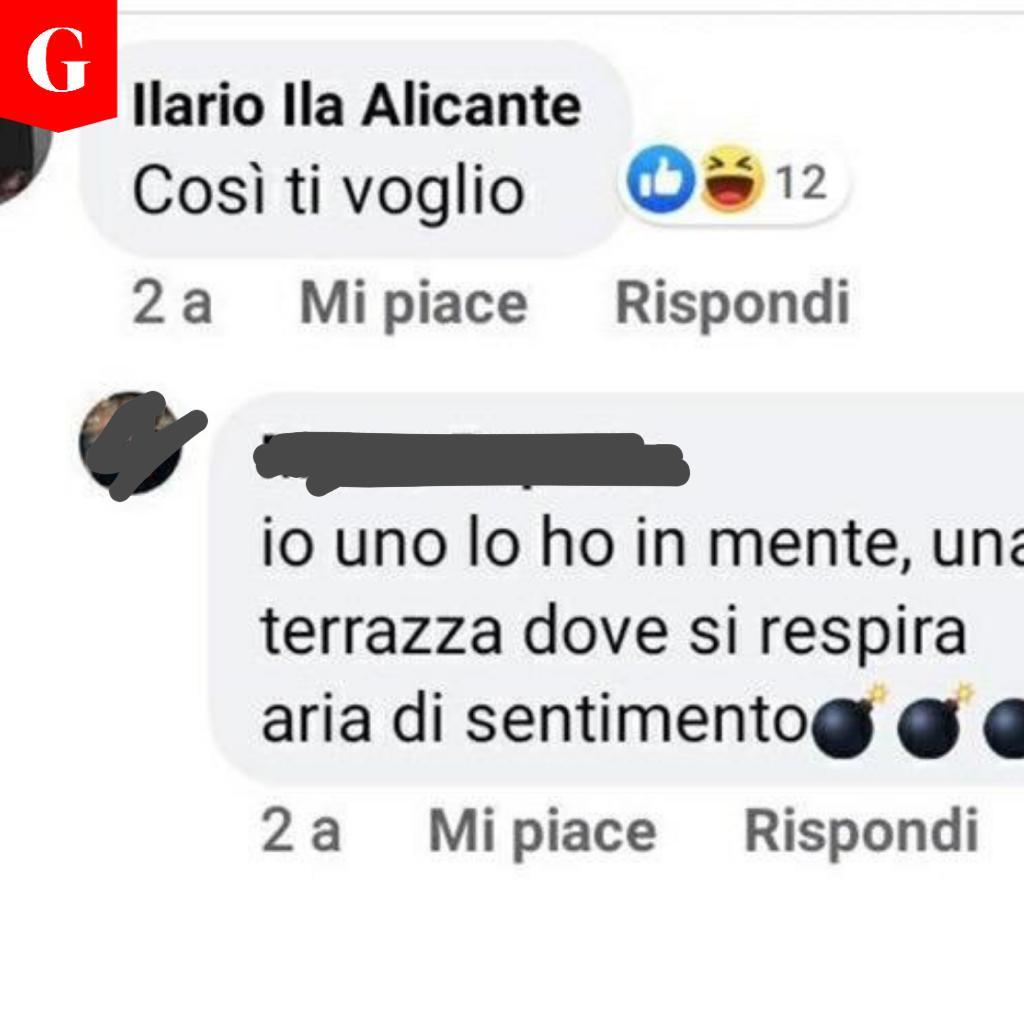
Task: Click the second bomb emoji
Action: coord(935,722)
